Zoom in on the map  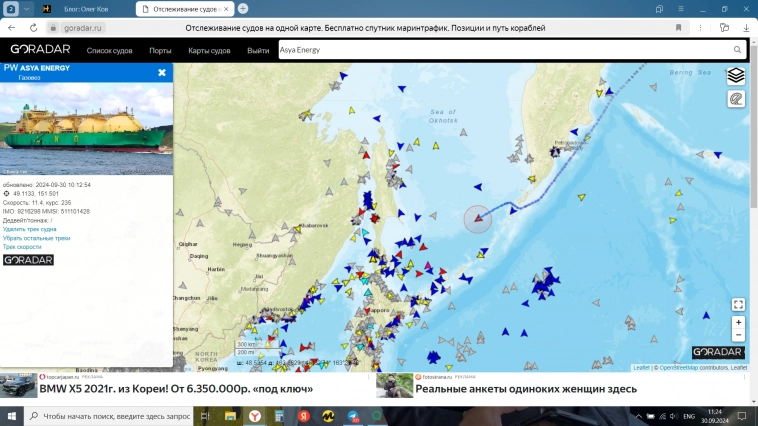pos(738,323)
